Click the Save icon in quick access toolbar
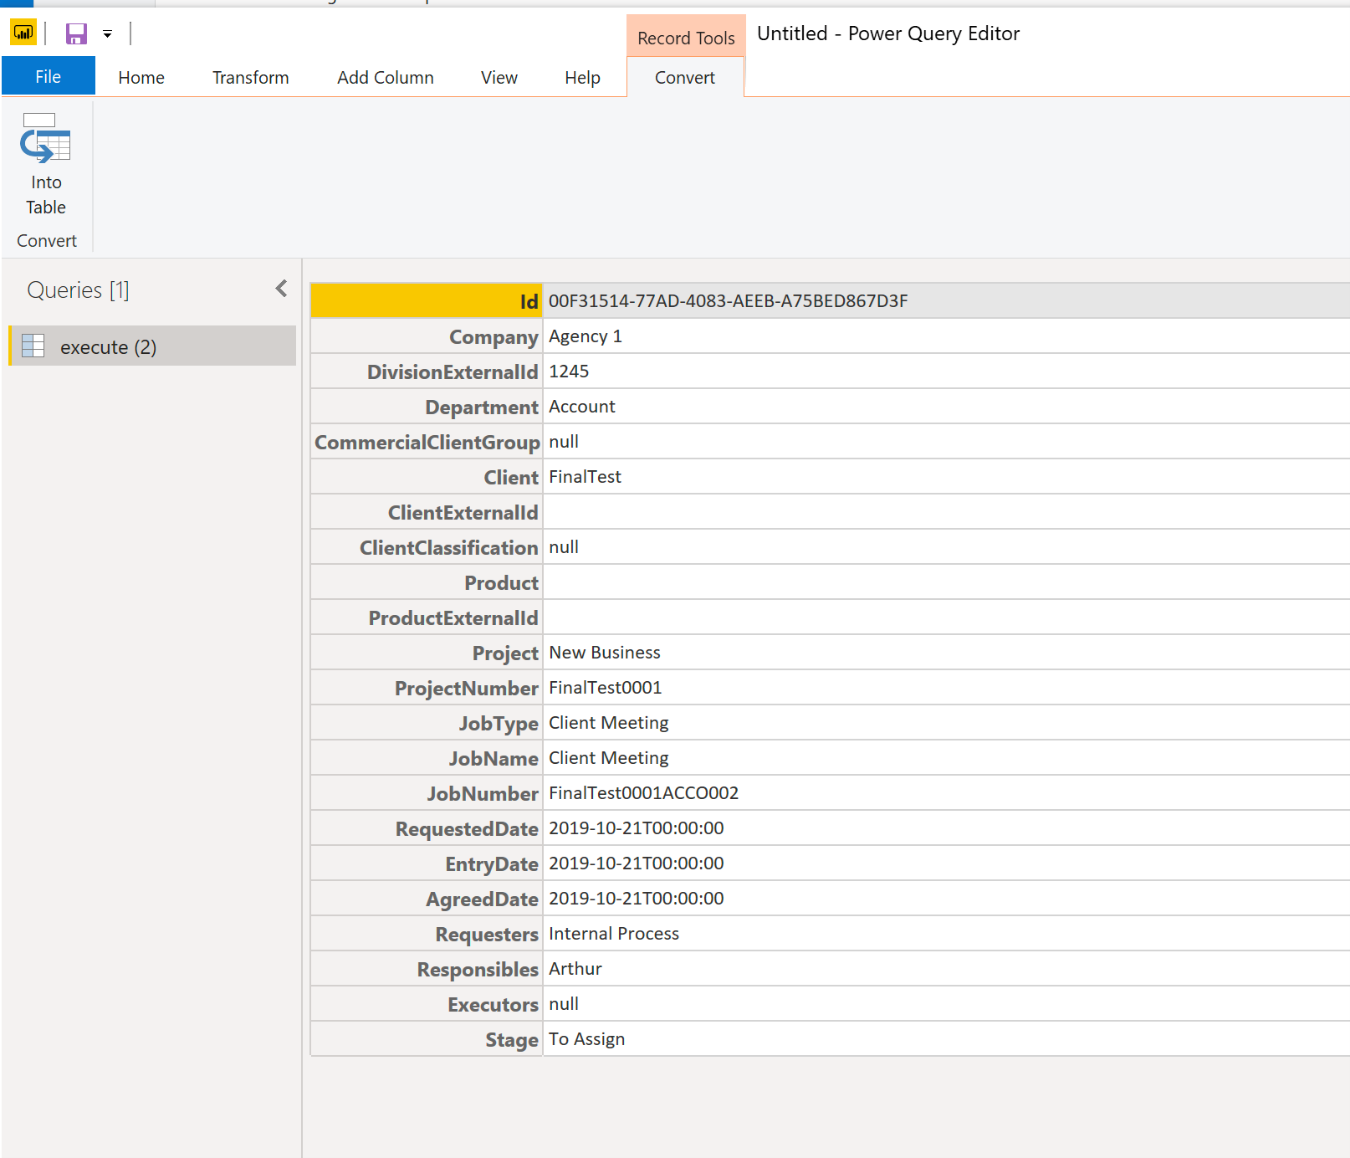The width and height of the screenshot is (1350, 1158). (x=74, y=32)
